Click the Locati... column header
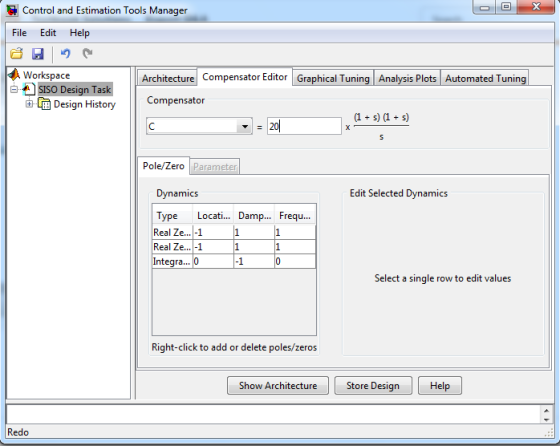This screenshot has width=560, height=446. pos(213,215)
